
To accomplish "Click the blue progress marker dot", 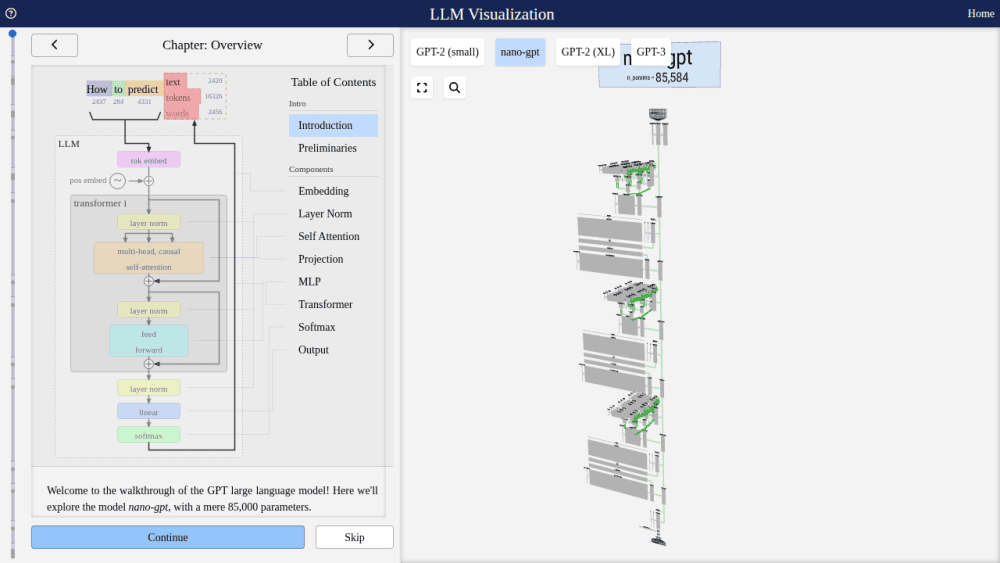I will [12, 34].
